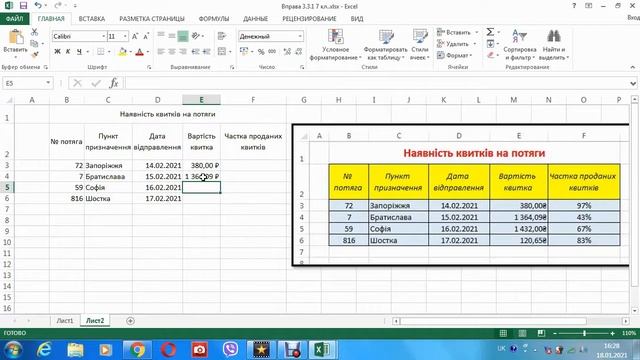Open the fill color bucket swatch
The height and width of the screenshot is (360, 640).
coord(122,51)
